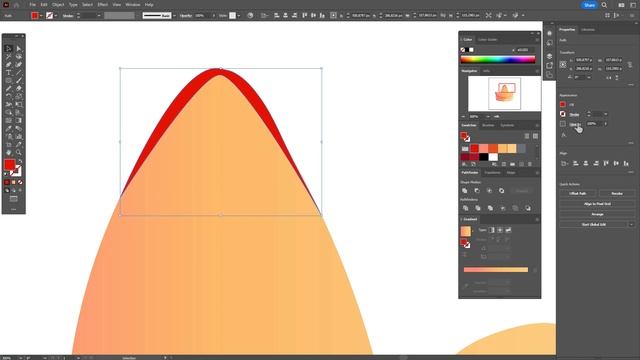Click the hex color input field
Image resolution: width=640 pixels, height=360 pixels.
coord(524,50)
